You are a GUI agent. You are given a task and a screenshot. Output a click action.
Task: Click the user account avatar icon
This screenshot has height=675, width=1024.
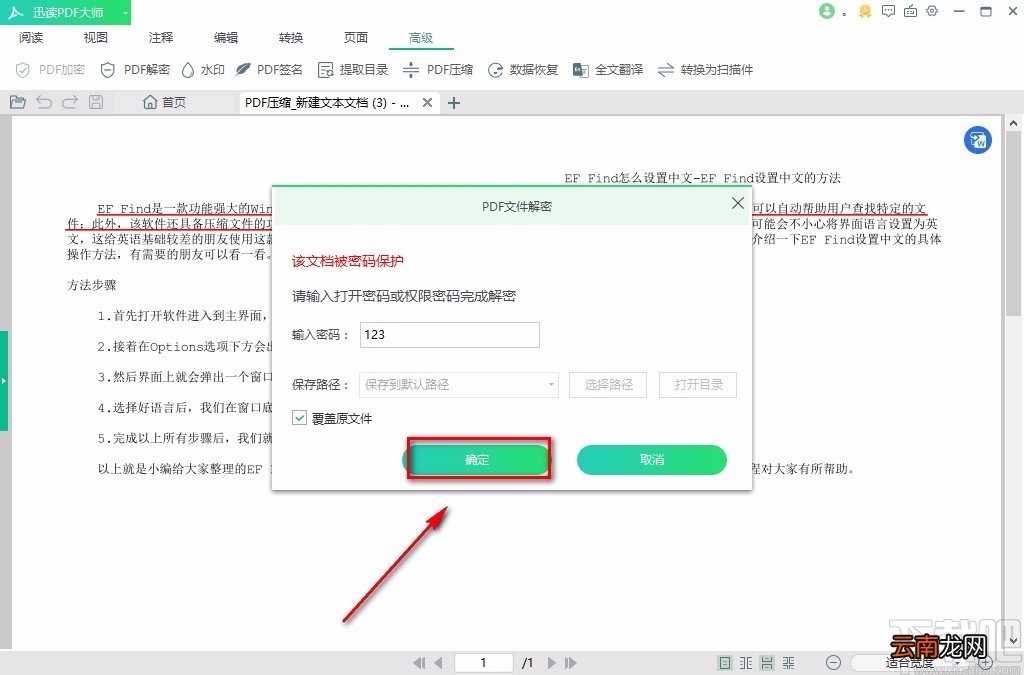click(827, 11)
